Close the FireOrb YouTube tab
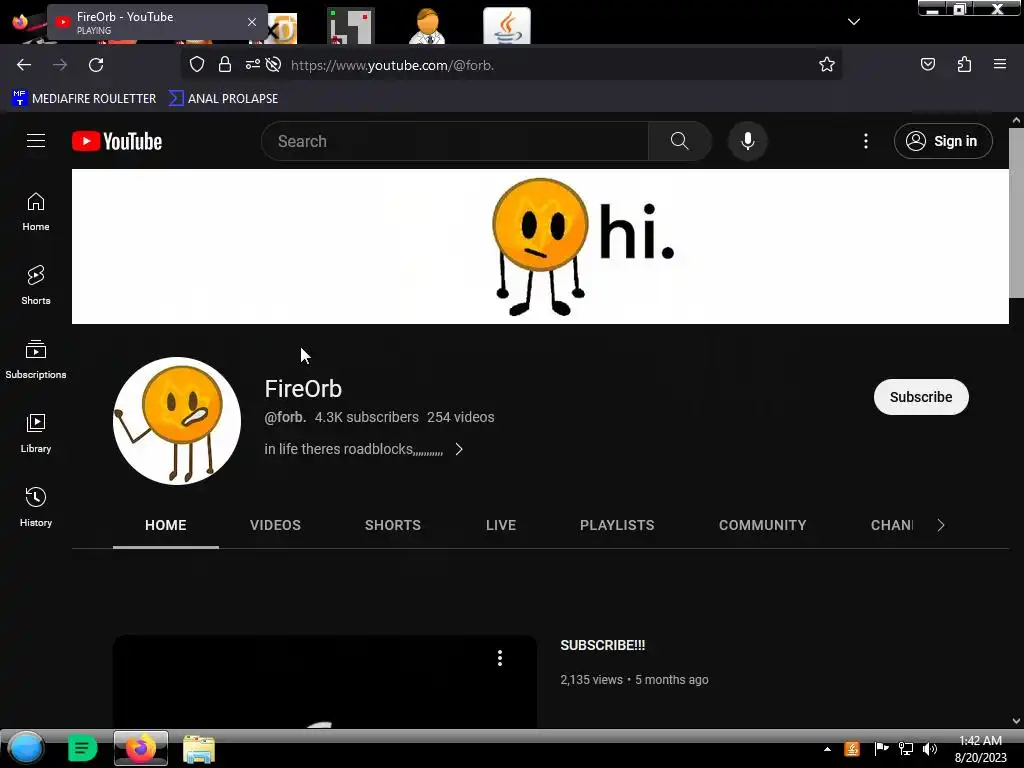 [251, 22]
